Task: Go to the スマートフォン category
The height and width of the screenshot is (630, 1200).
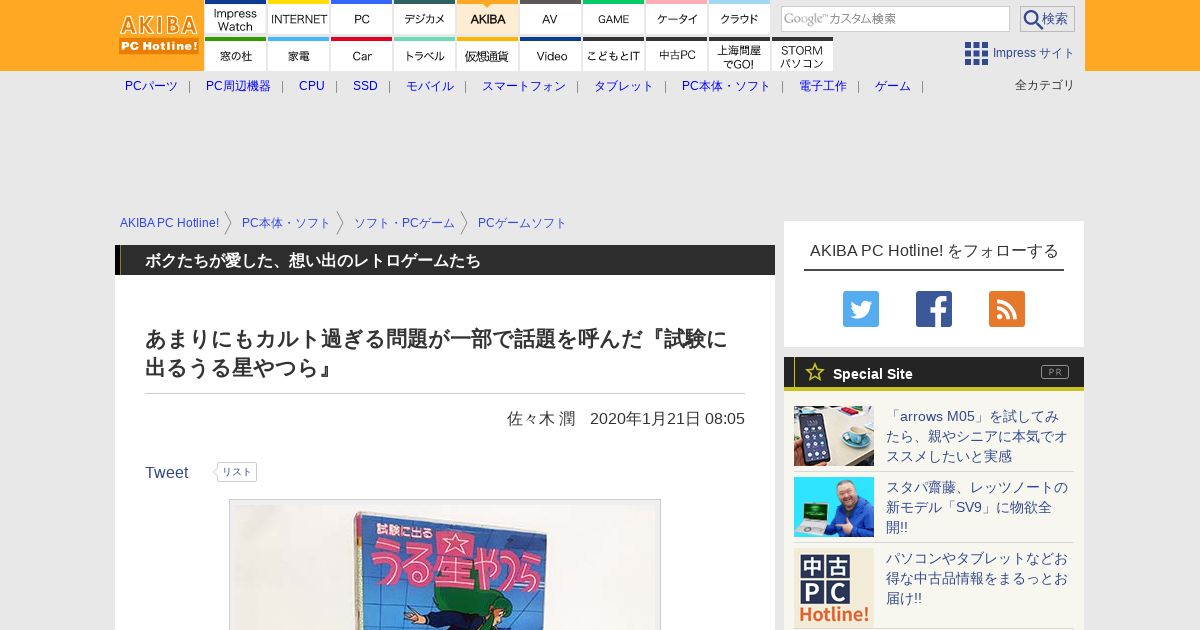Action: click(x=524, y=86)
